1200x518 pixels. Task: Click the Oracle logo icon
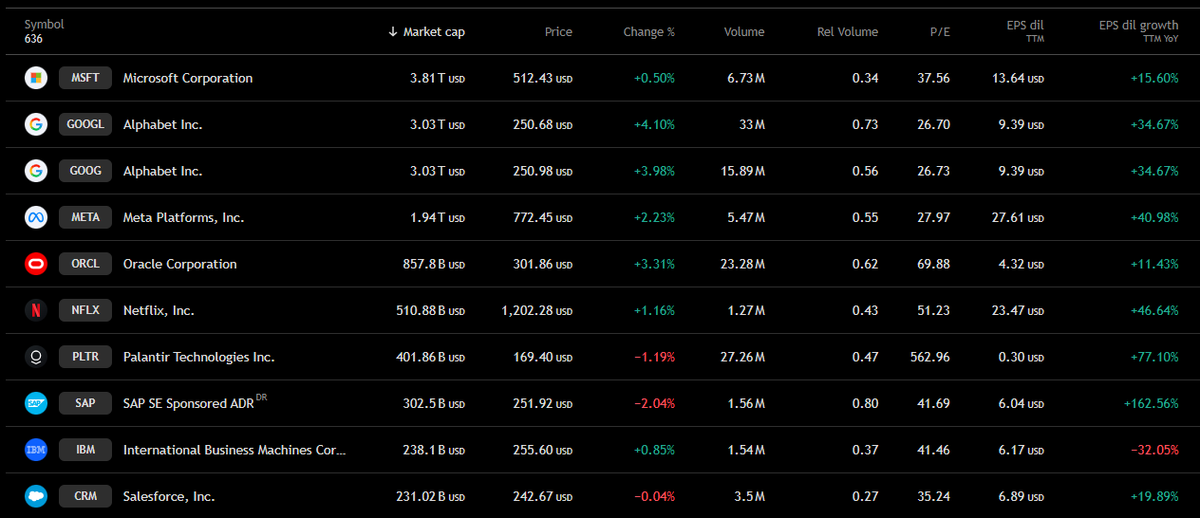(x=36, y=264)
